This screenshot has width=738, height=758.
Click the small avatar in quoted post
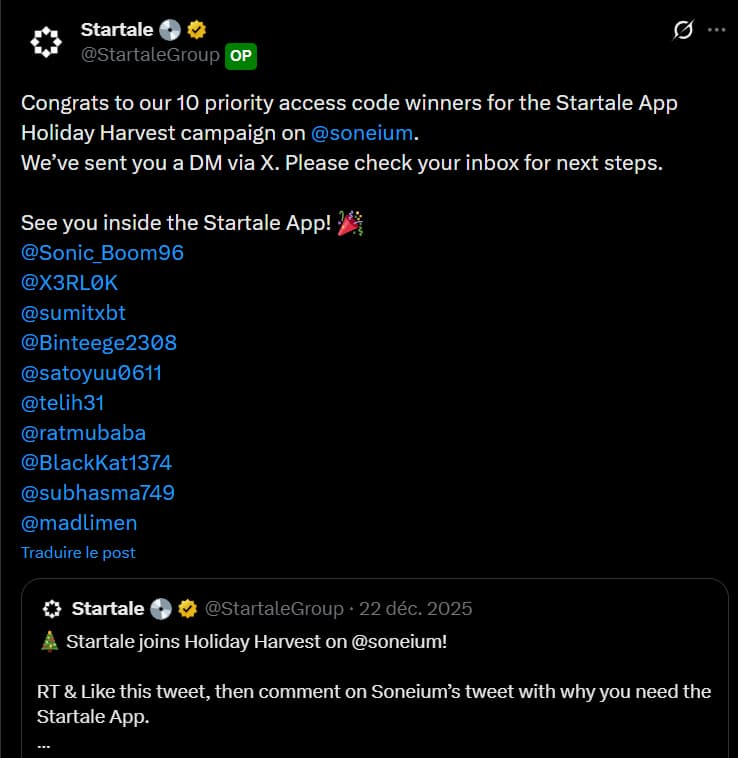[x=51, y=609]
